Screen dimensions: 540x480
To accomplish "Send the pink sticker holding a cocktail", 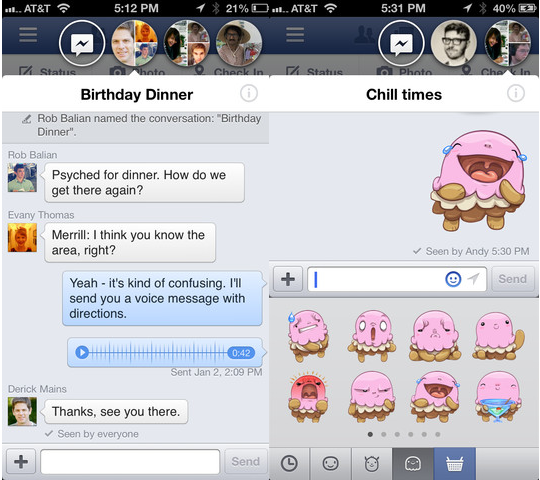I will pyautogui.click(x=498, y=397).
